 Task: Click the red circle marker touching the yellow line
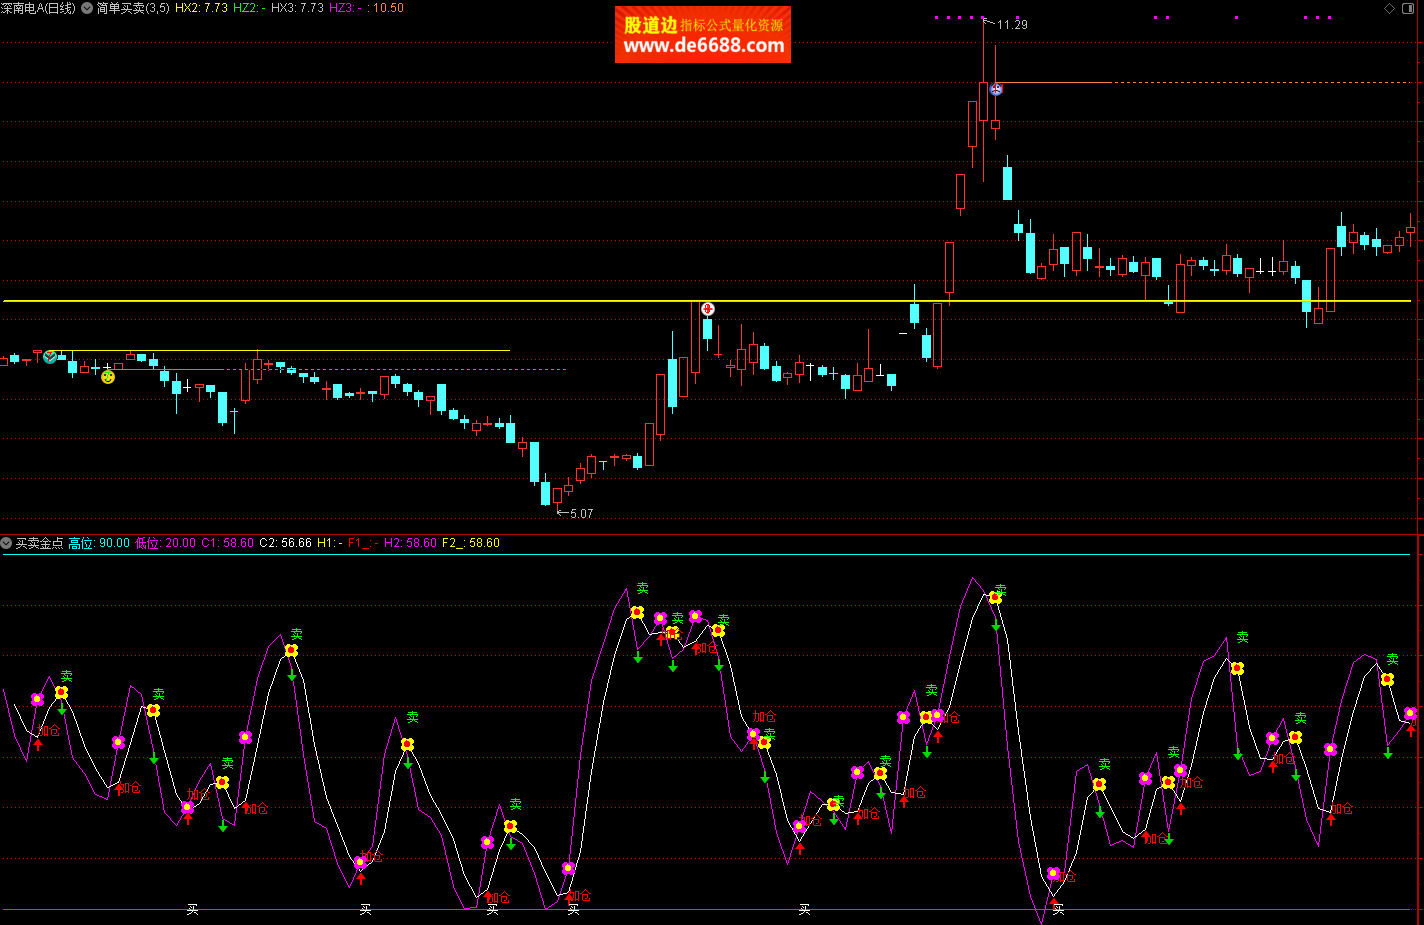click(x=708, y=309)
